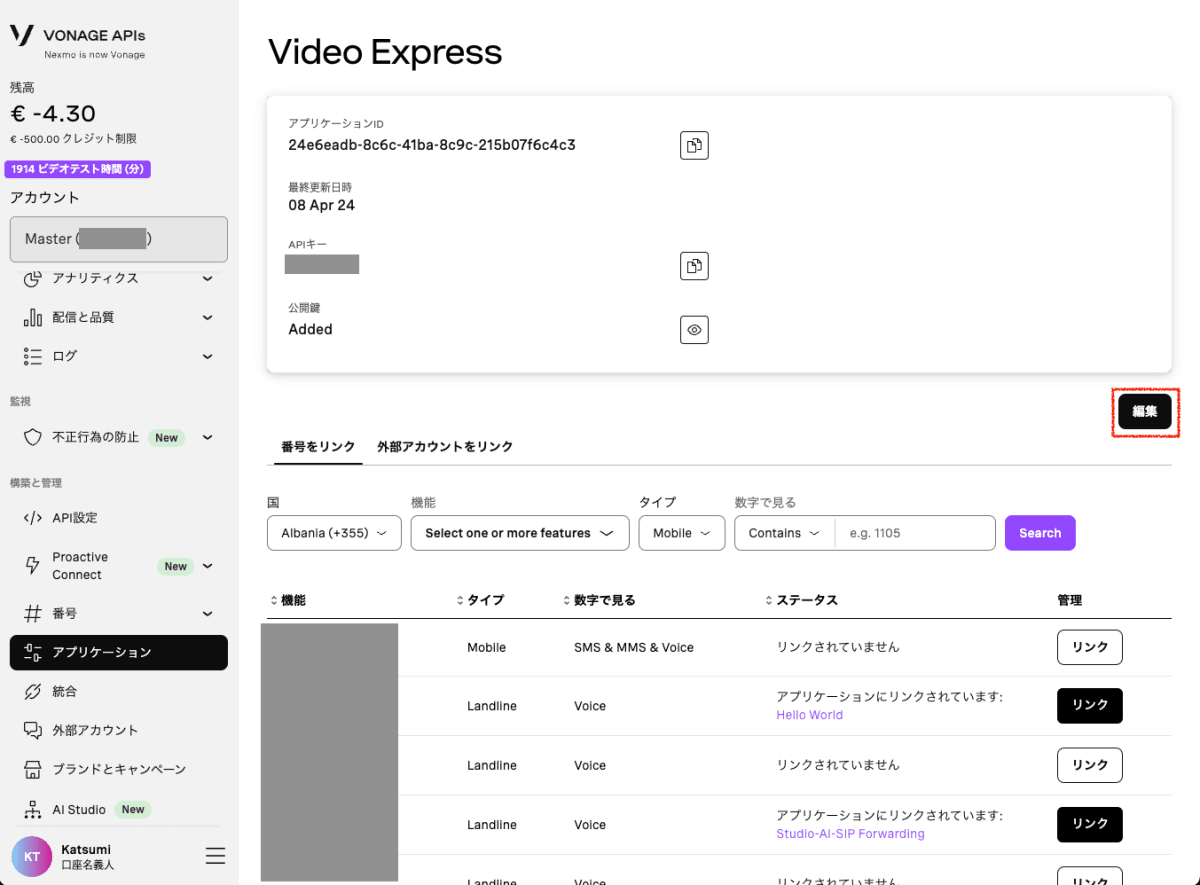Click the 外部アカウント chat icon
This screenshot has width=1200, height=885.
point(33,730)
